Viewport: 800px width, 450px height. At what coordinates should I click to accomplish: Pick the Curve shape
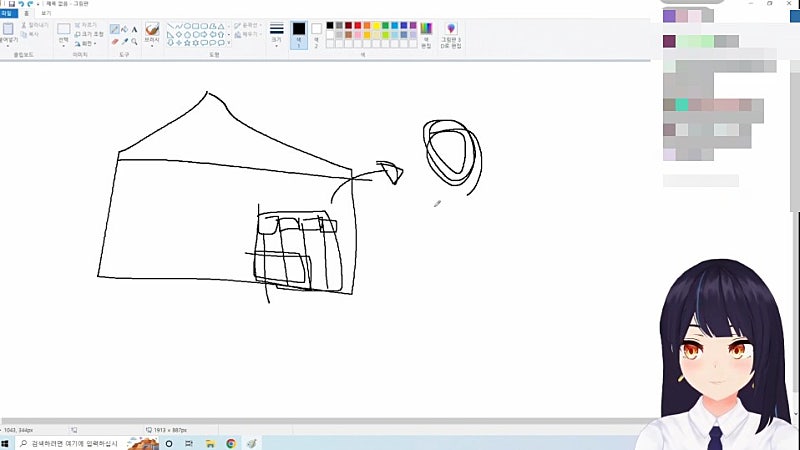[x=179, y=26]
